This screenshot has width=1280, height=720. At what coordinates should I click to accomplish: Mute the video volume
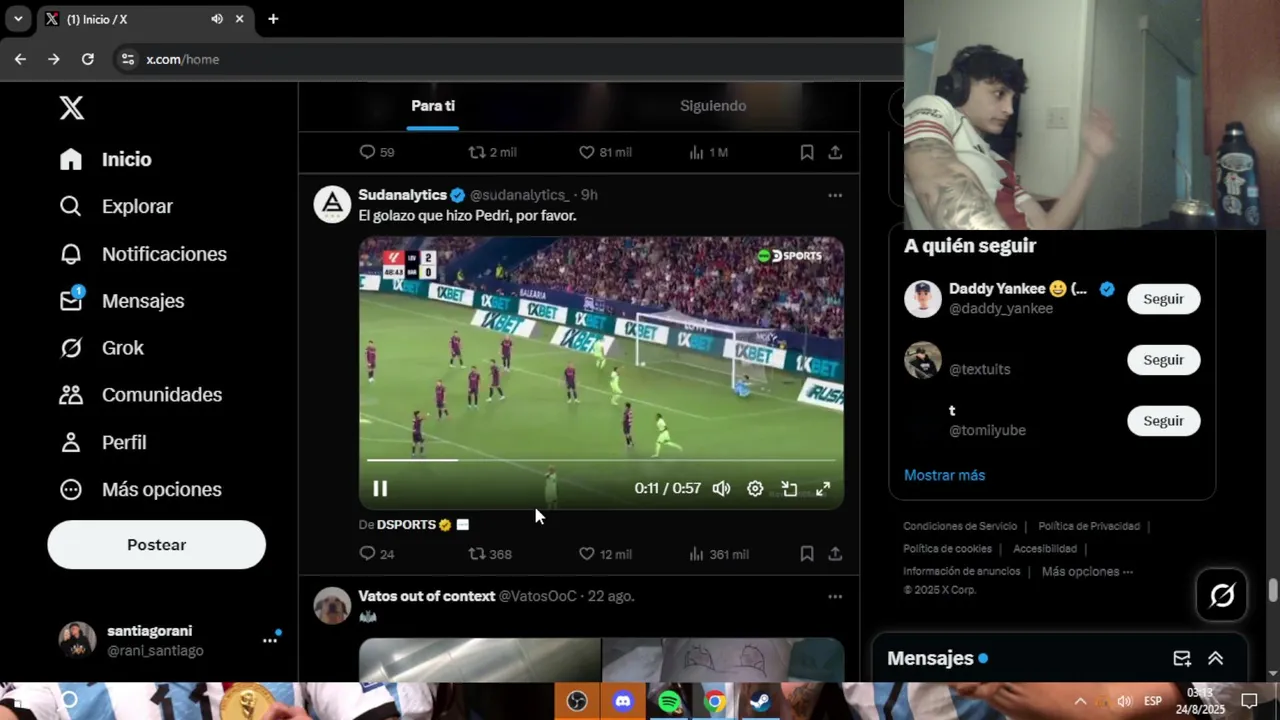point(721,488)
